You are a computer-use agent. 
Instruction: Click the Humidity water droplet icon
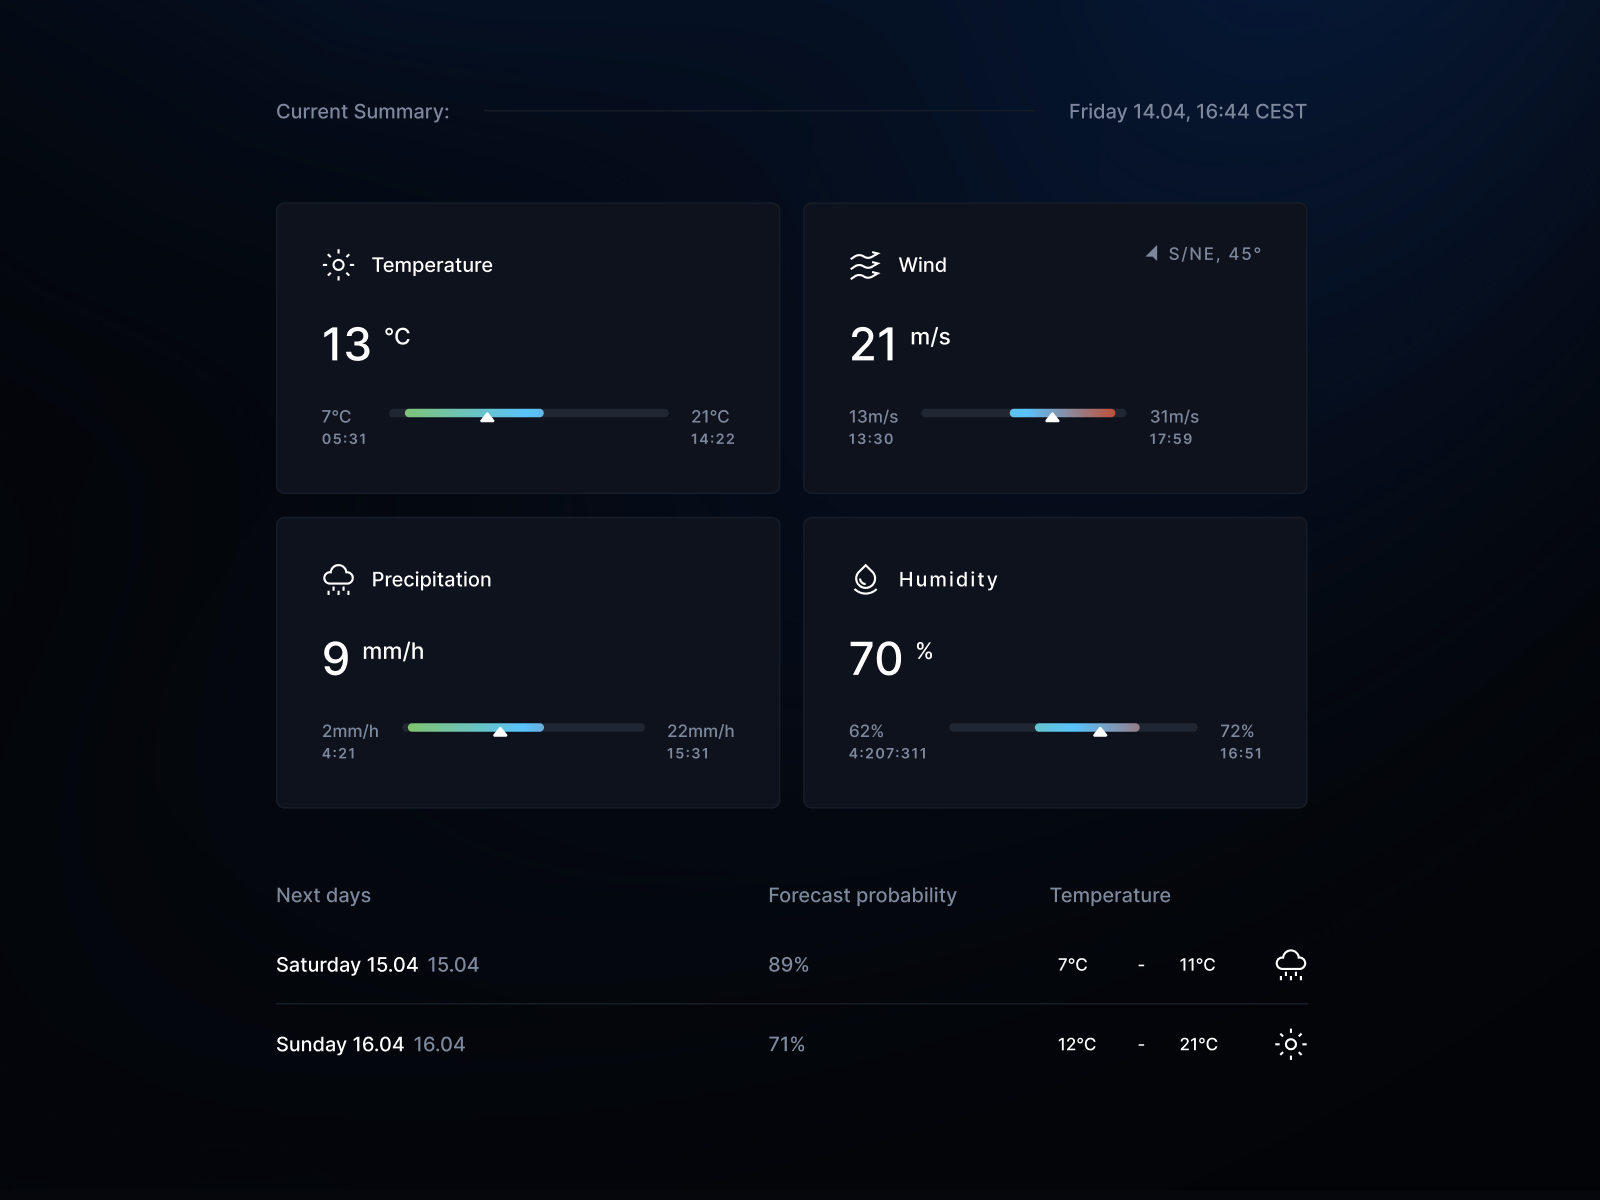click(864, 578)
